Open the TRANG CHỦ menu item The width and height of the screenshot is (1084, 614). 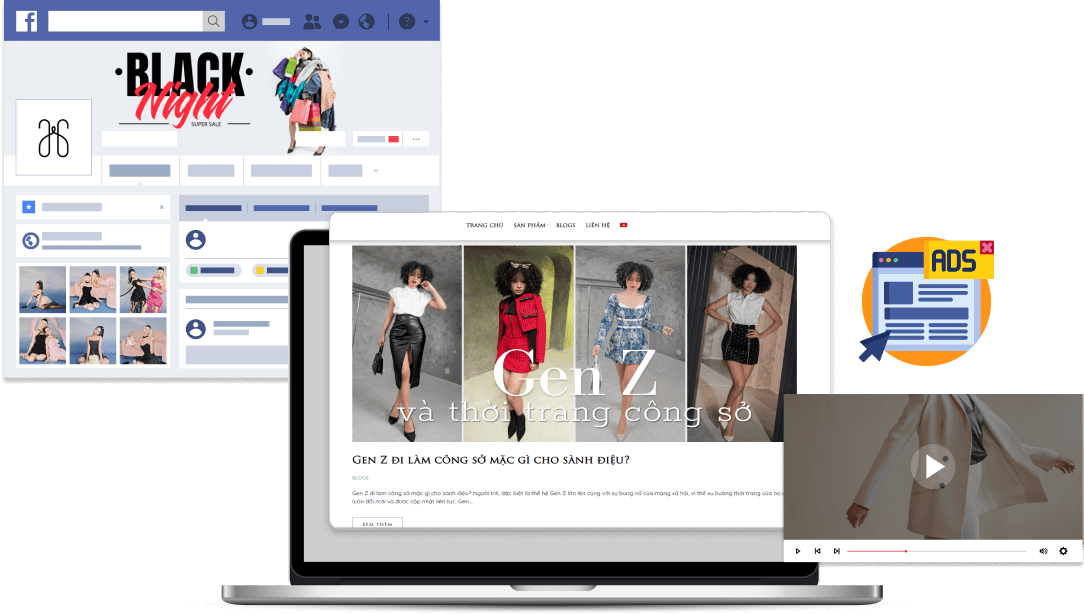(x=484, y=225)
